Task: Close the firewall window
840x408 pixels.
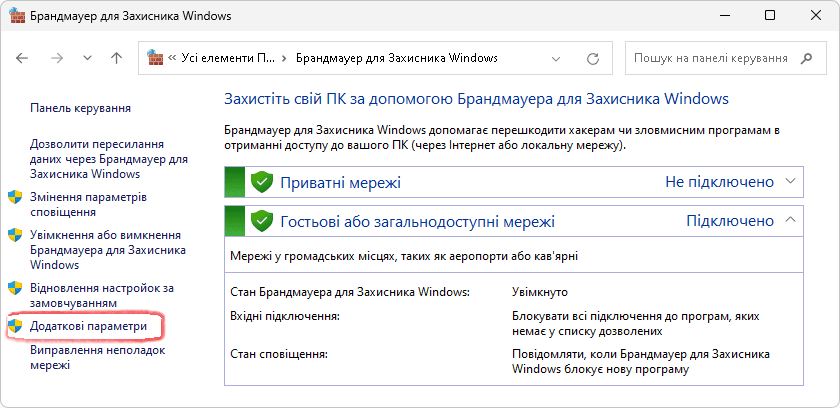Action: click(x=816, y=16)
